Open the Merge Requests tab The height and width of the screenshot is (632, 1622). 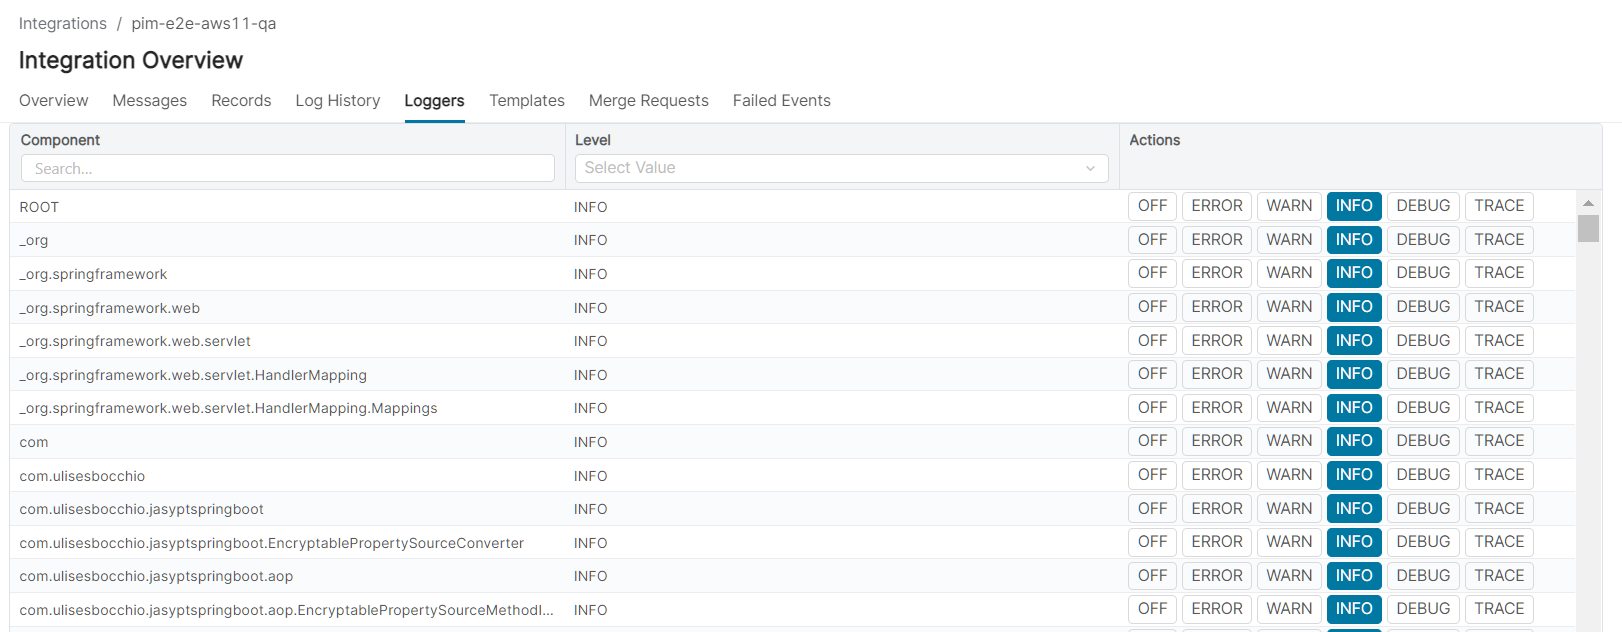[648, 101]
